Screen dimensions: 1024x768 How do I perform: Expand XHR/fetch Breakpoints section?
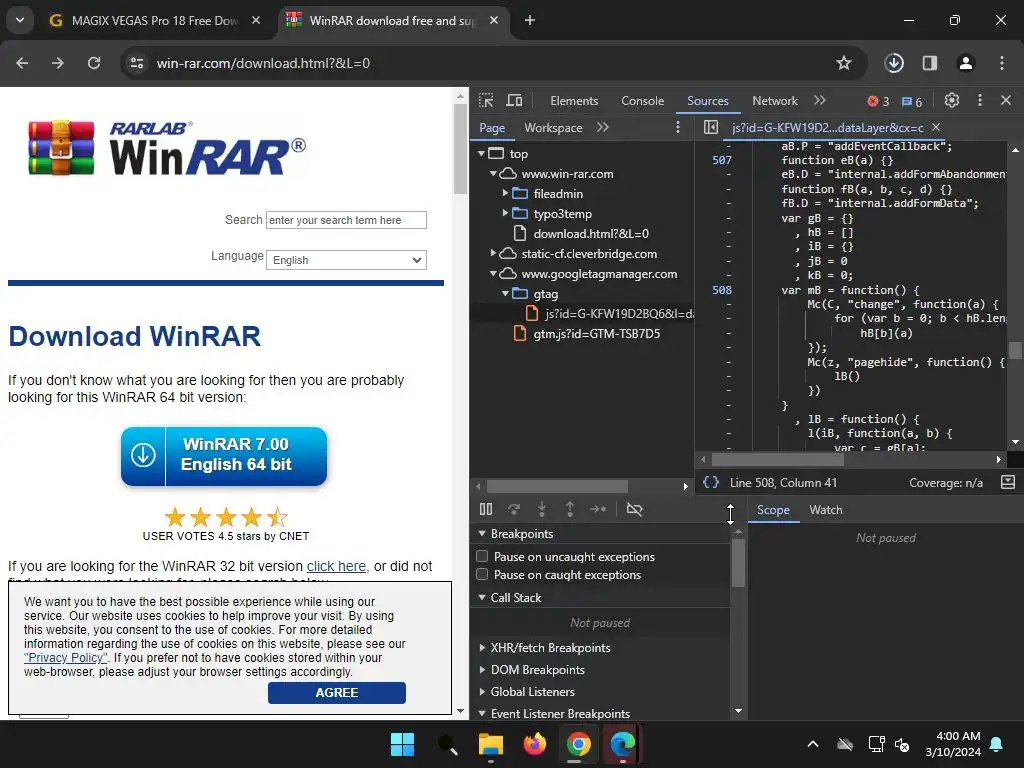pyautogui.click(x=482, y=648)
